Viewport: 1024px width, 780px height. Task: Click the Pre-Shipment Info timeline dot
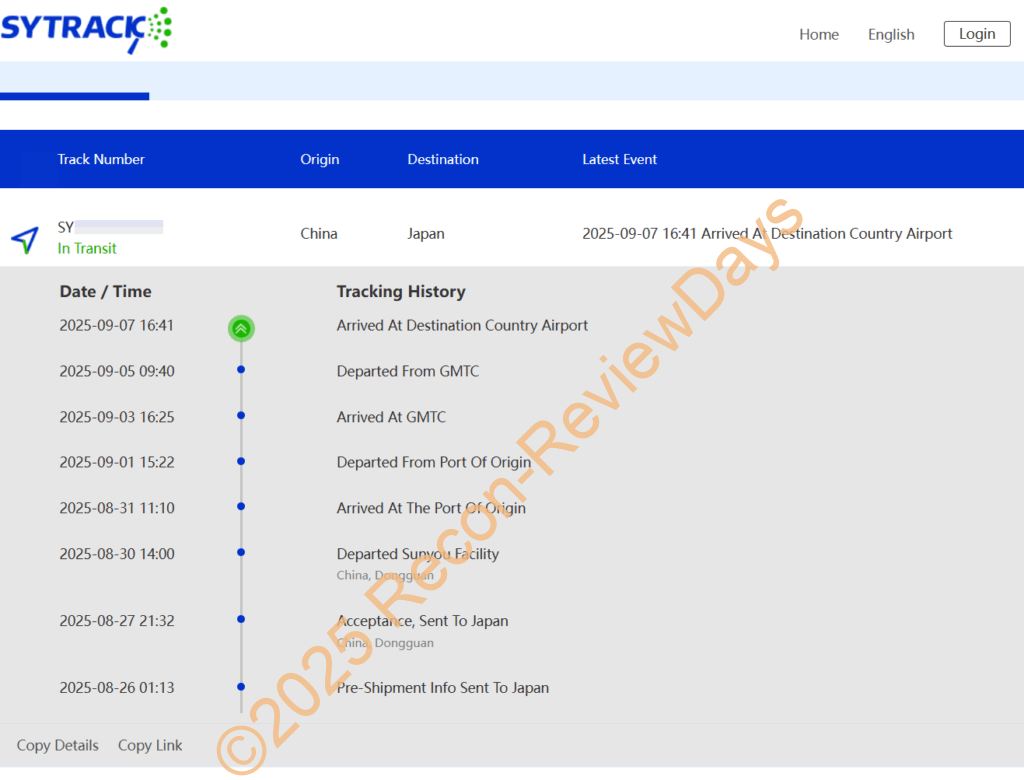click(241, 687)
